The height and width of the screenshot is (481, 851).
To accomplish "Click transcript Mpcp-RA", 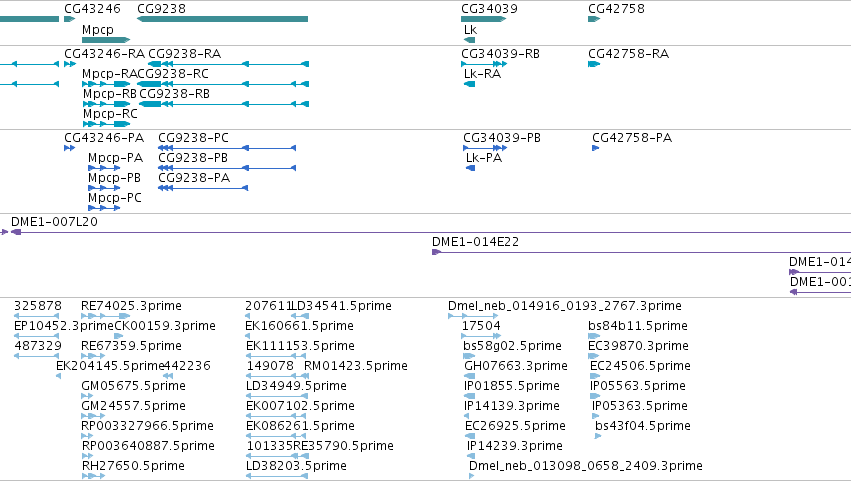I will pos(110,74).
